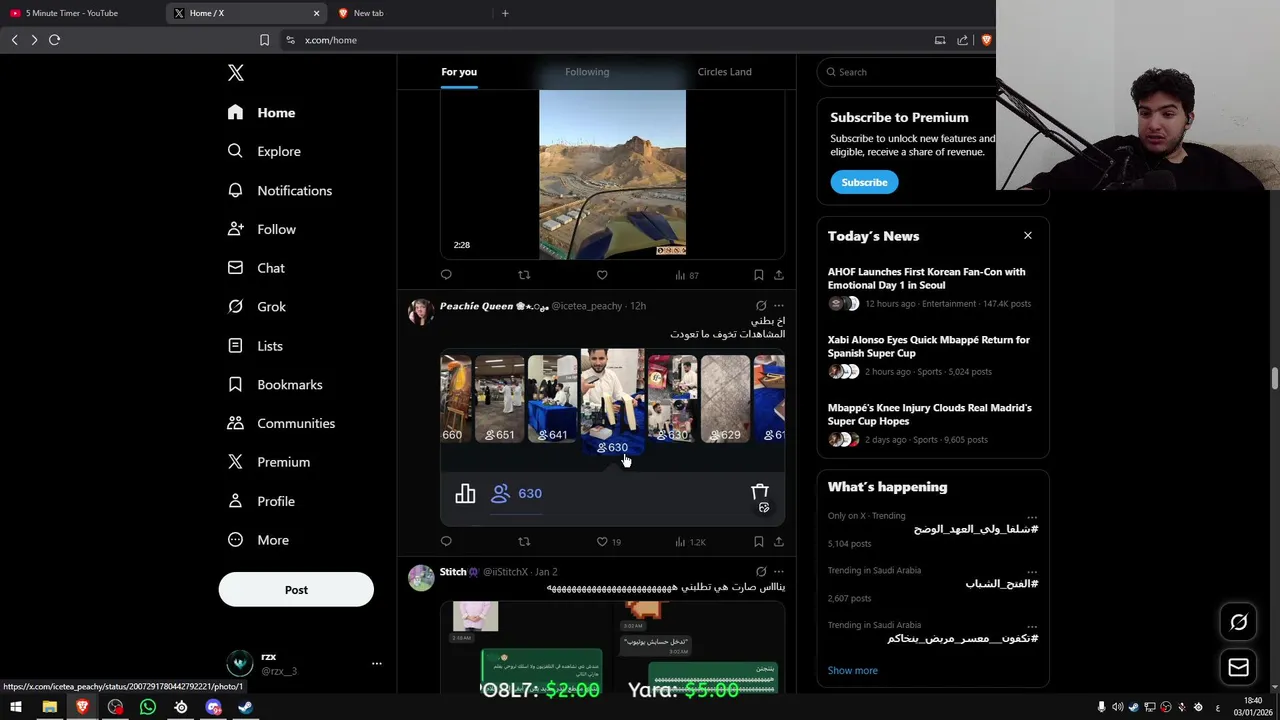Play the desert mountain video
Viewport: 1280px width, 720px height.
click(x=612, y=174)
